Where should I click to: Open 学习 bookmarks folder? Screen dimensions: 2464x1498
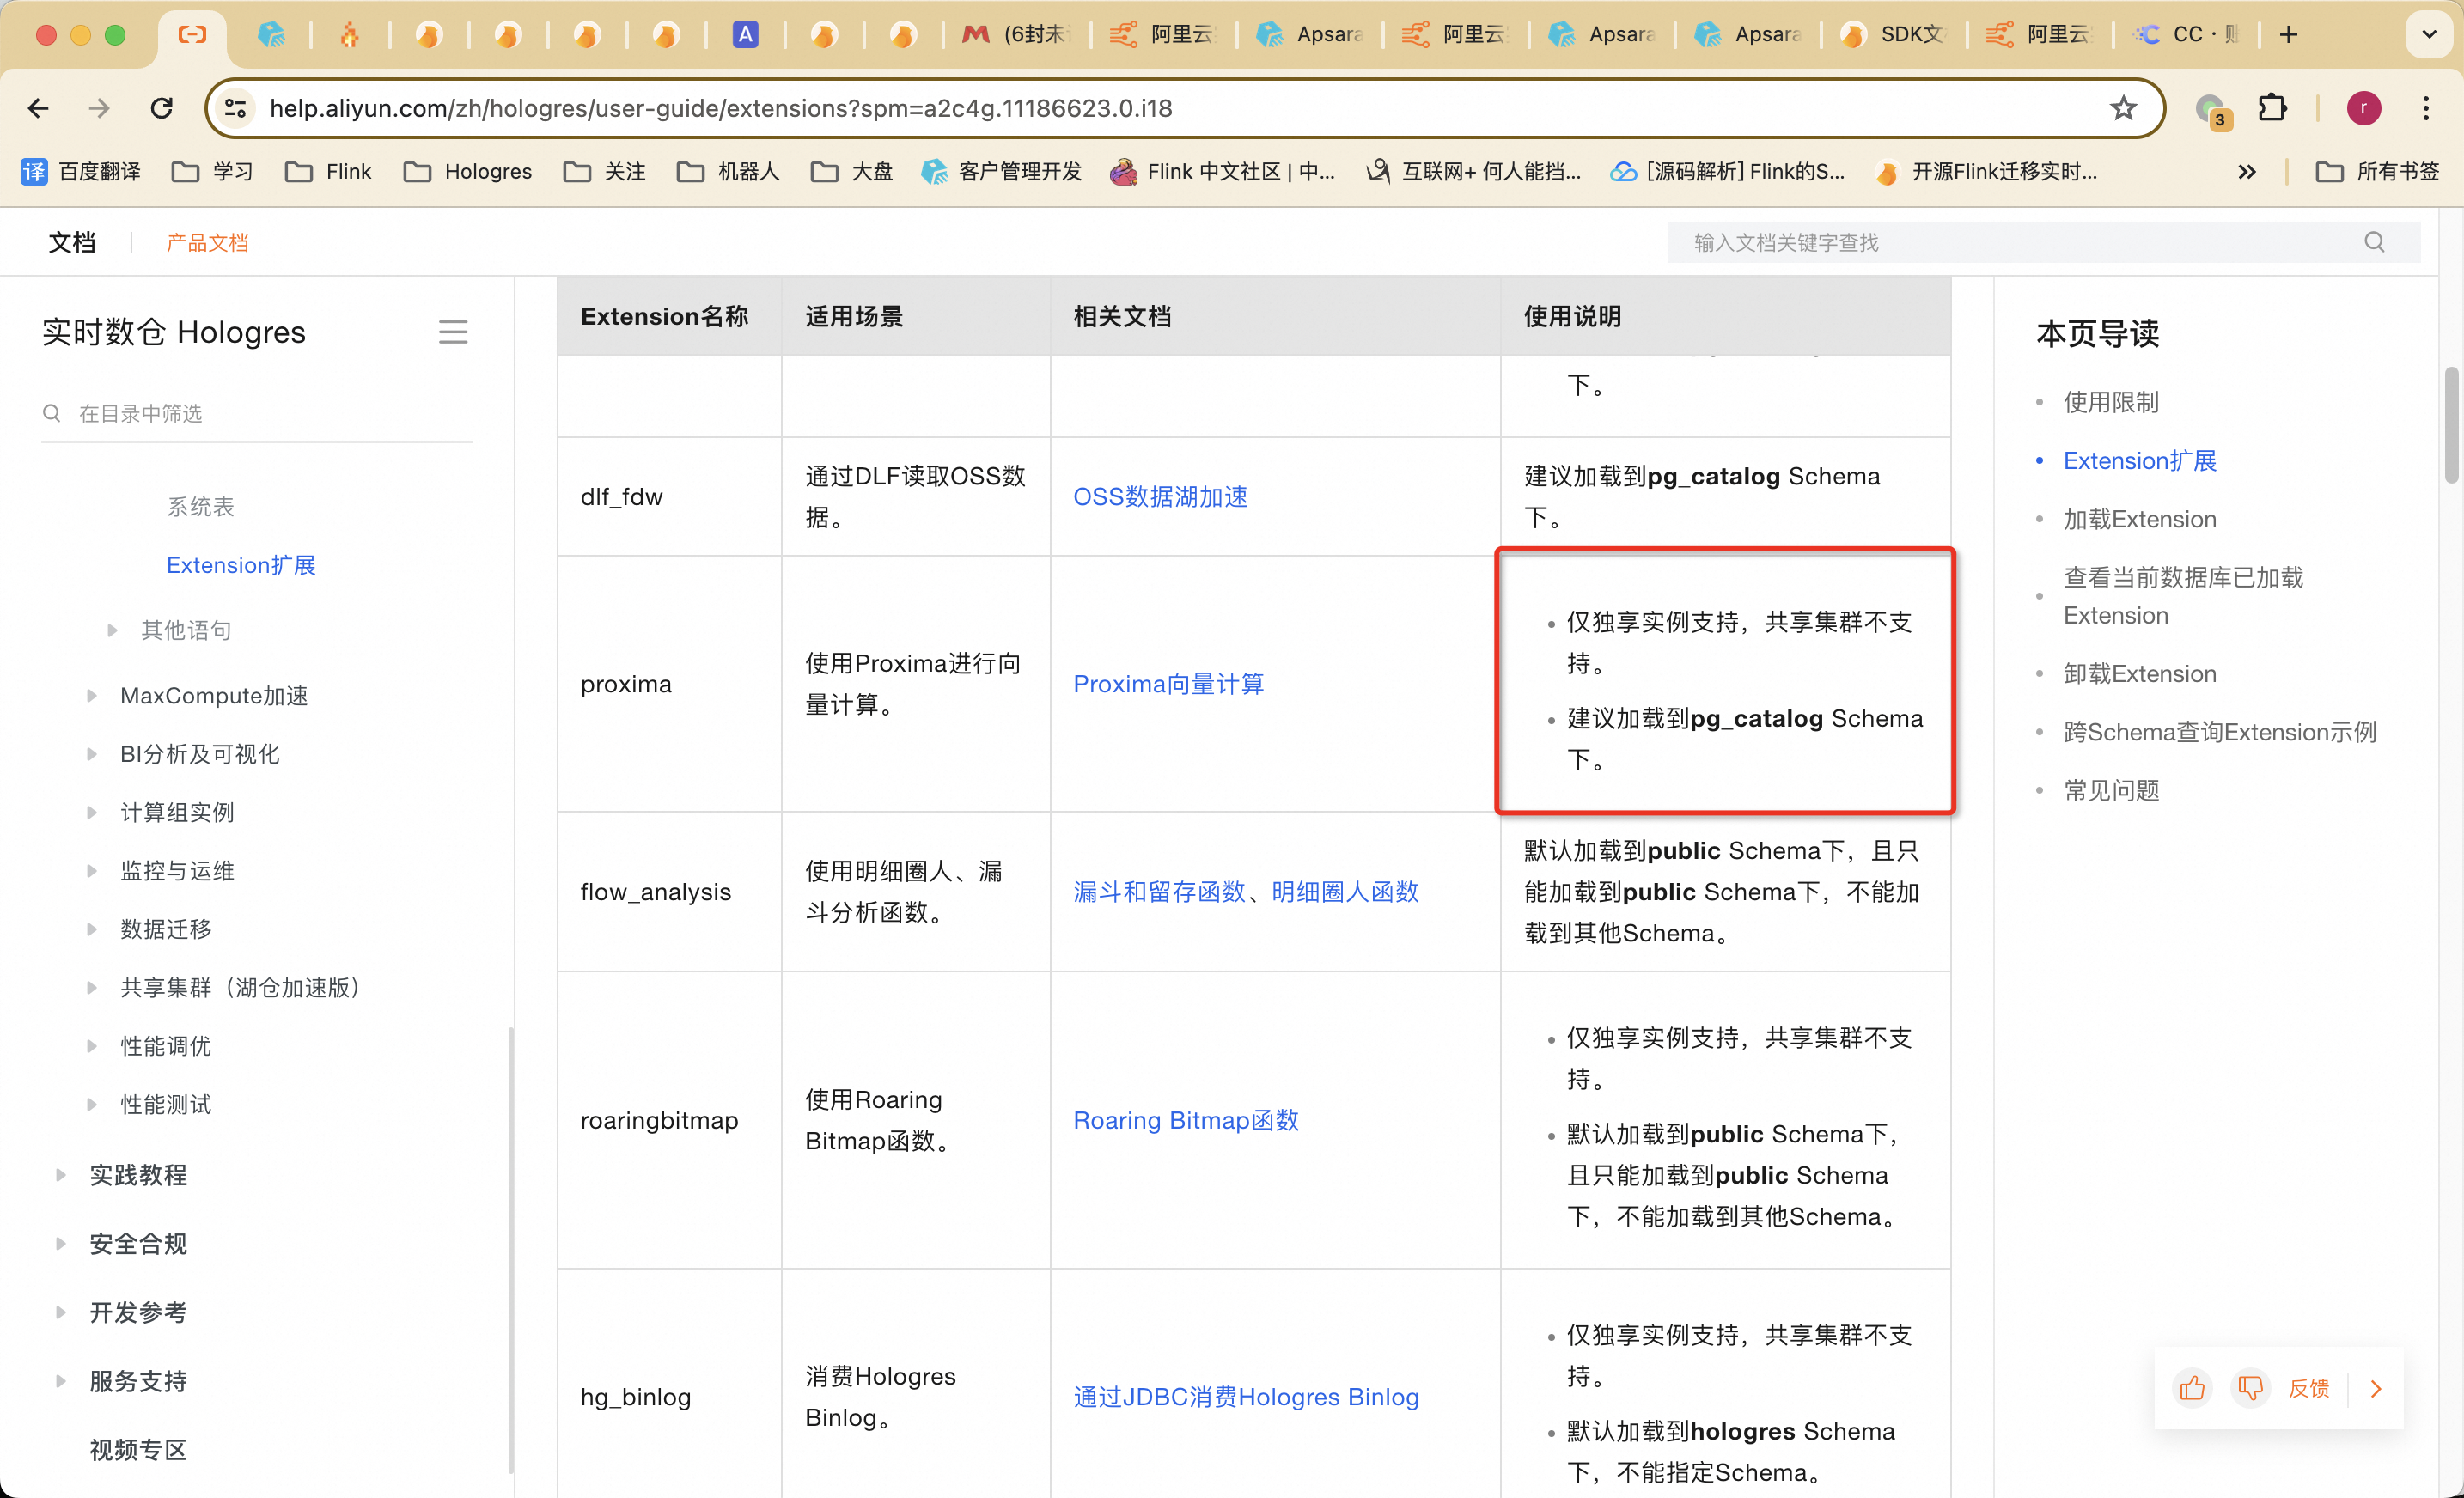[x=212, y=172]
